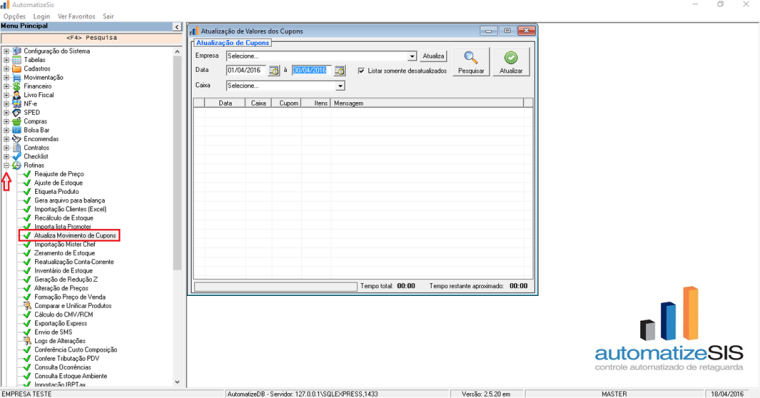
Task: Expand the Compras tree node
Action: pos(6,121)
